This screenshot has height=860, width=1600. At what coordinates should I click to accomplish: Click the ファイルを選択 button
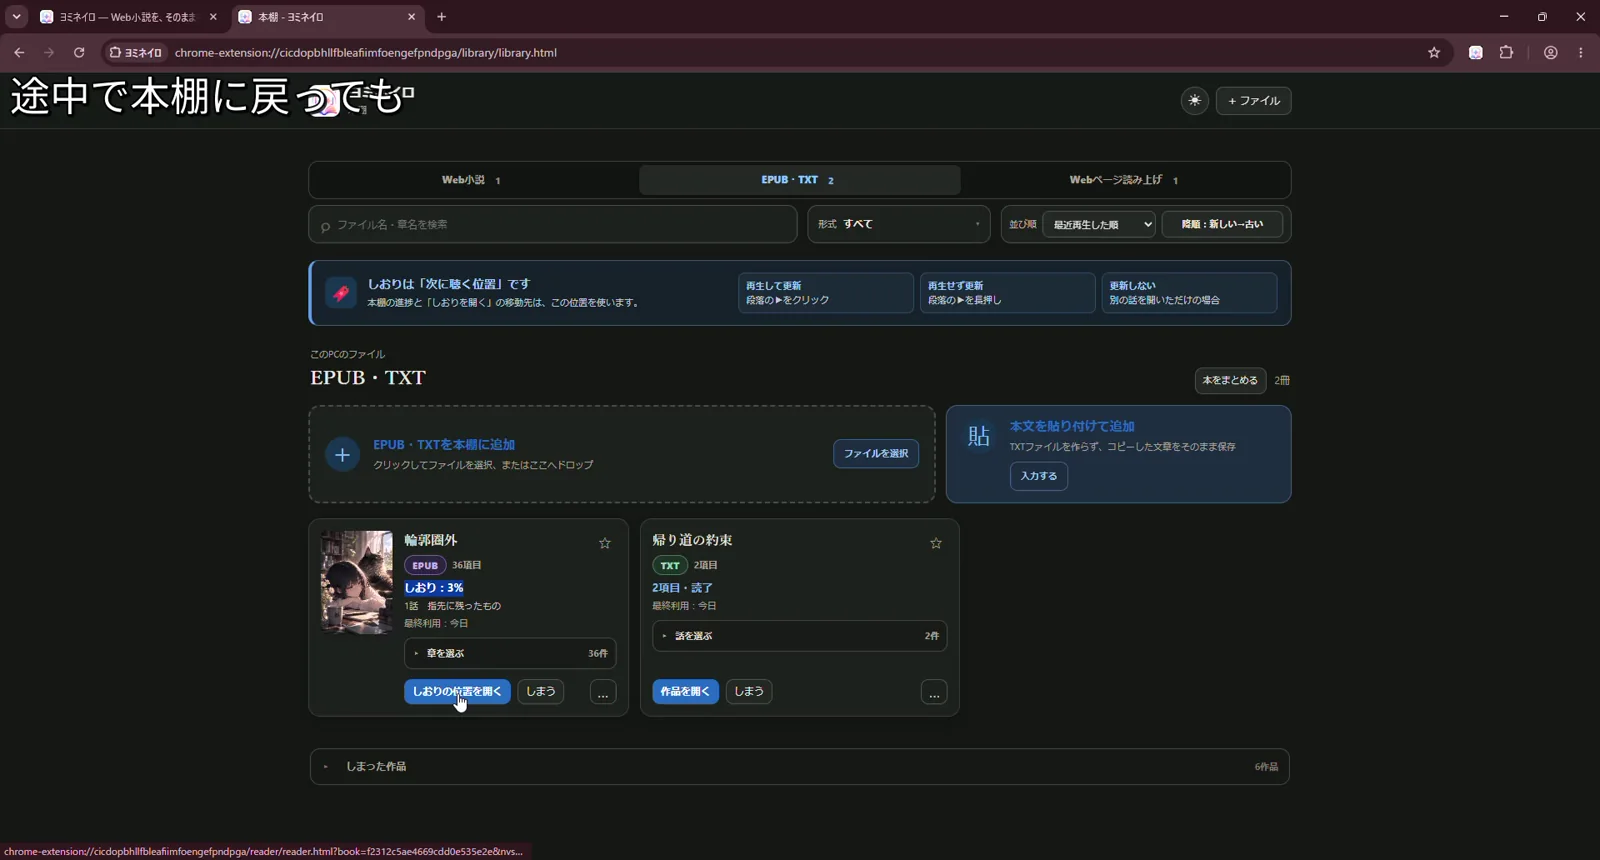pos(876,454)
